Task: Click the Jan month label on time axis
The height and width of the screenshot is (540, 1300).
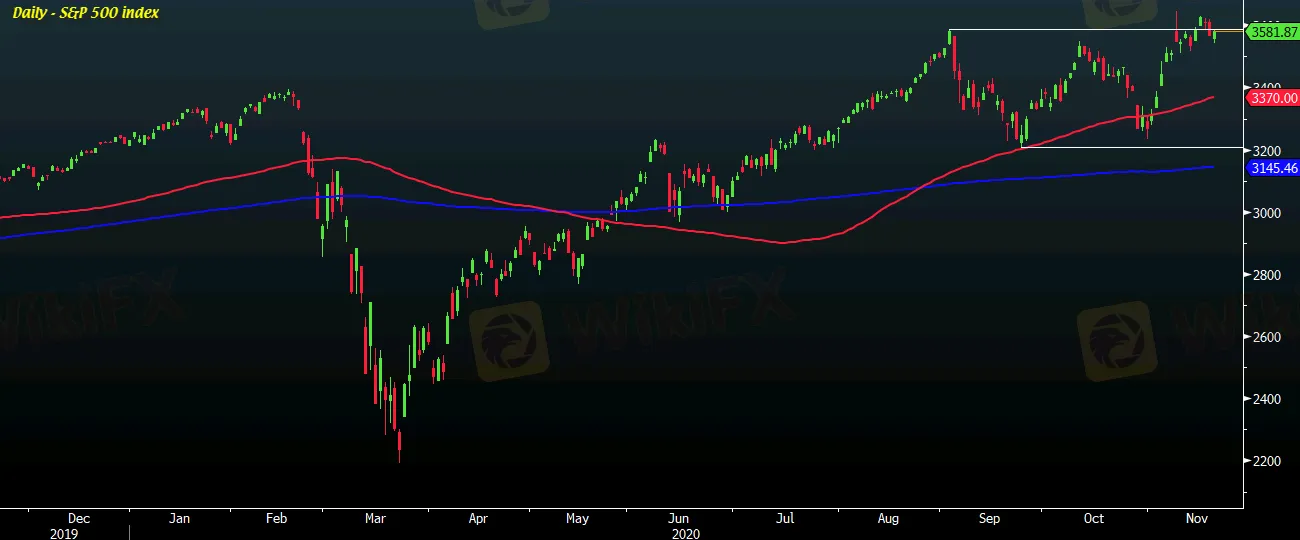Action: [x=180, y=519]
